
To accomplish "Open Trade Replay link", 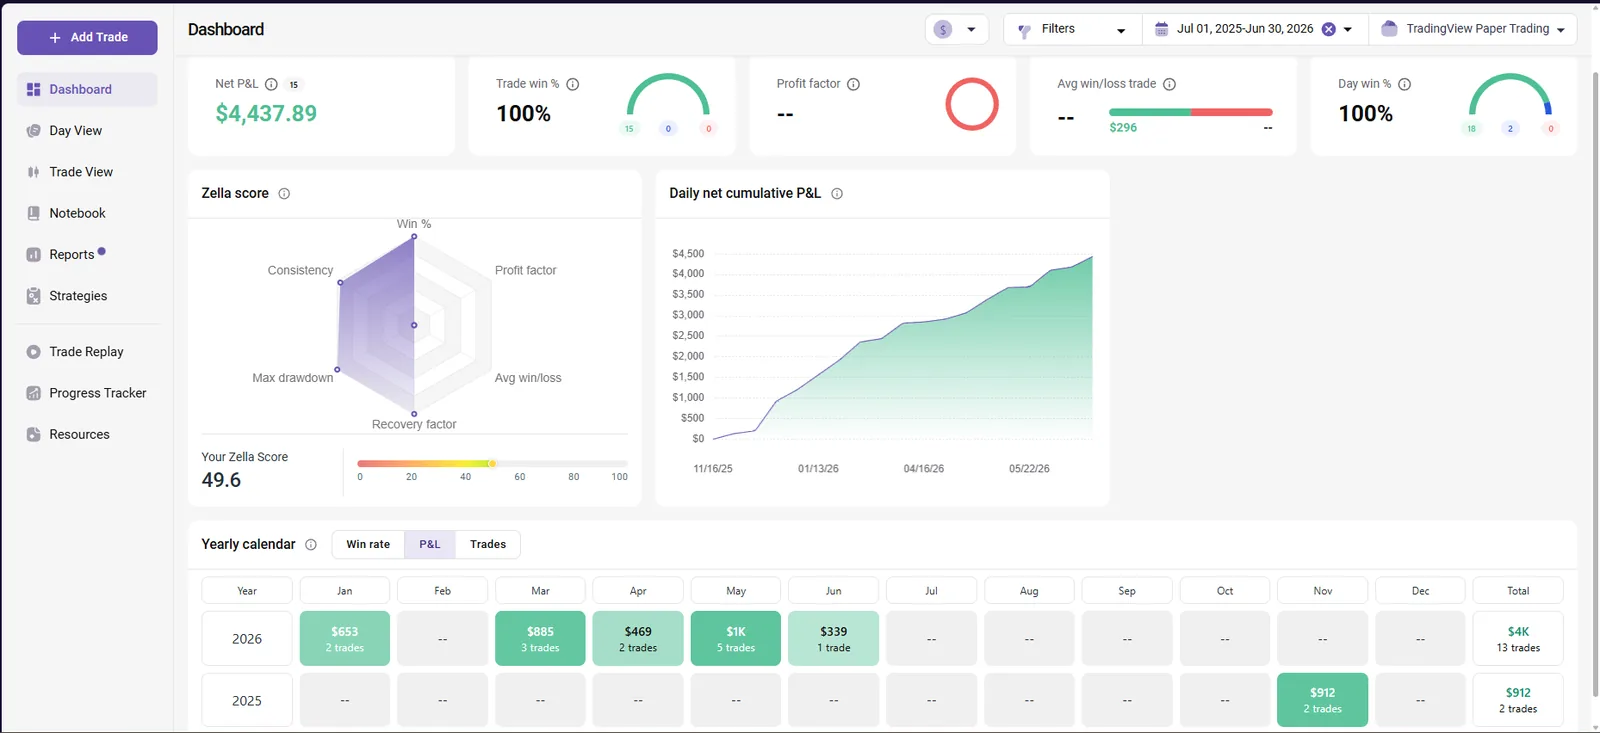I will 86,352.
